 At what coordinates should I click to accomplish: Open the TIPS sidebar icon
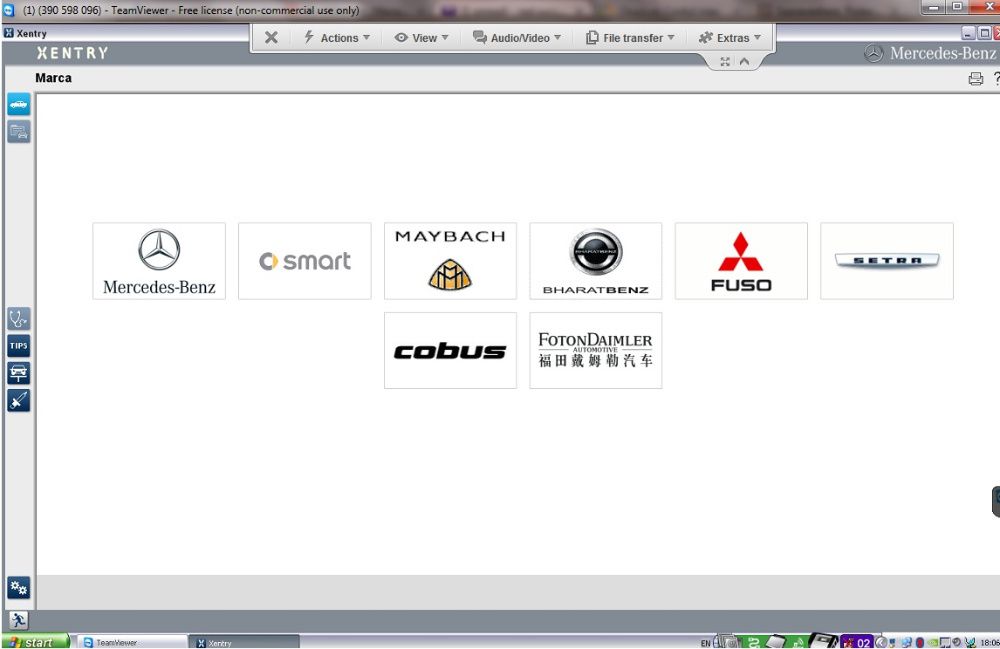(x=18, y=346)
